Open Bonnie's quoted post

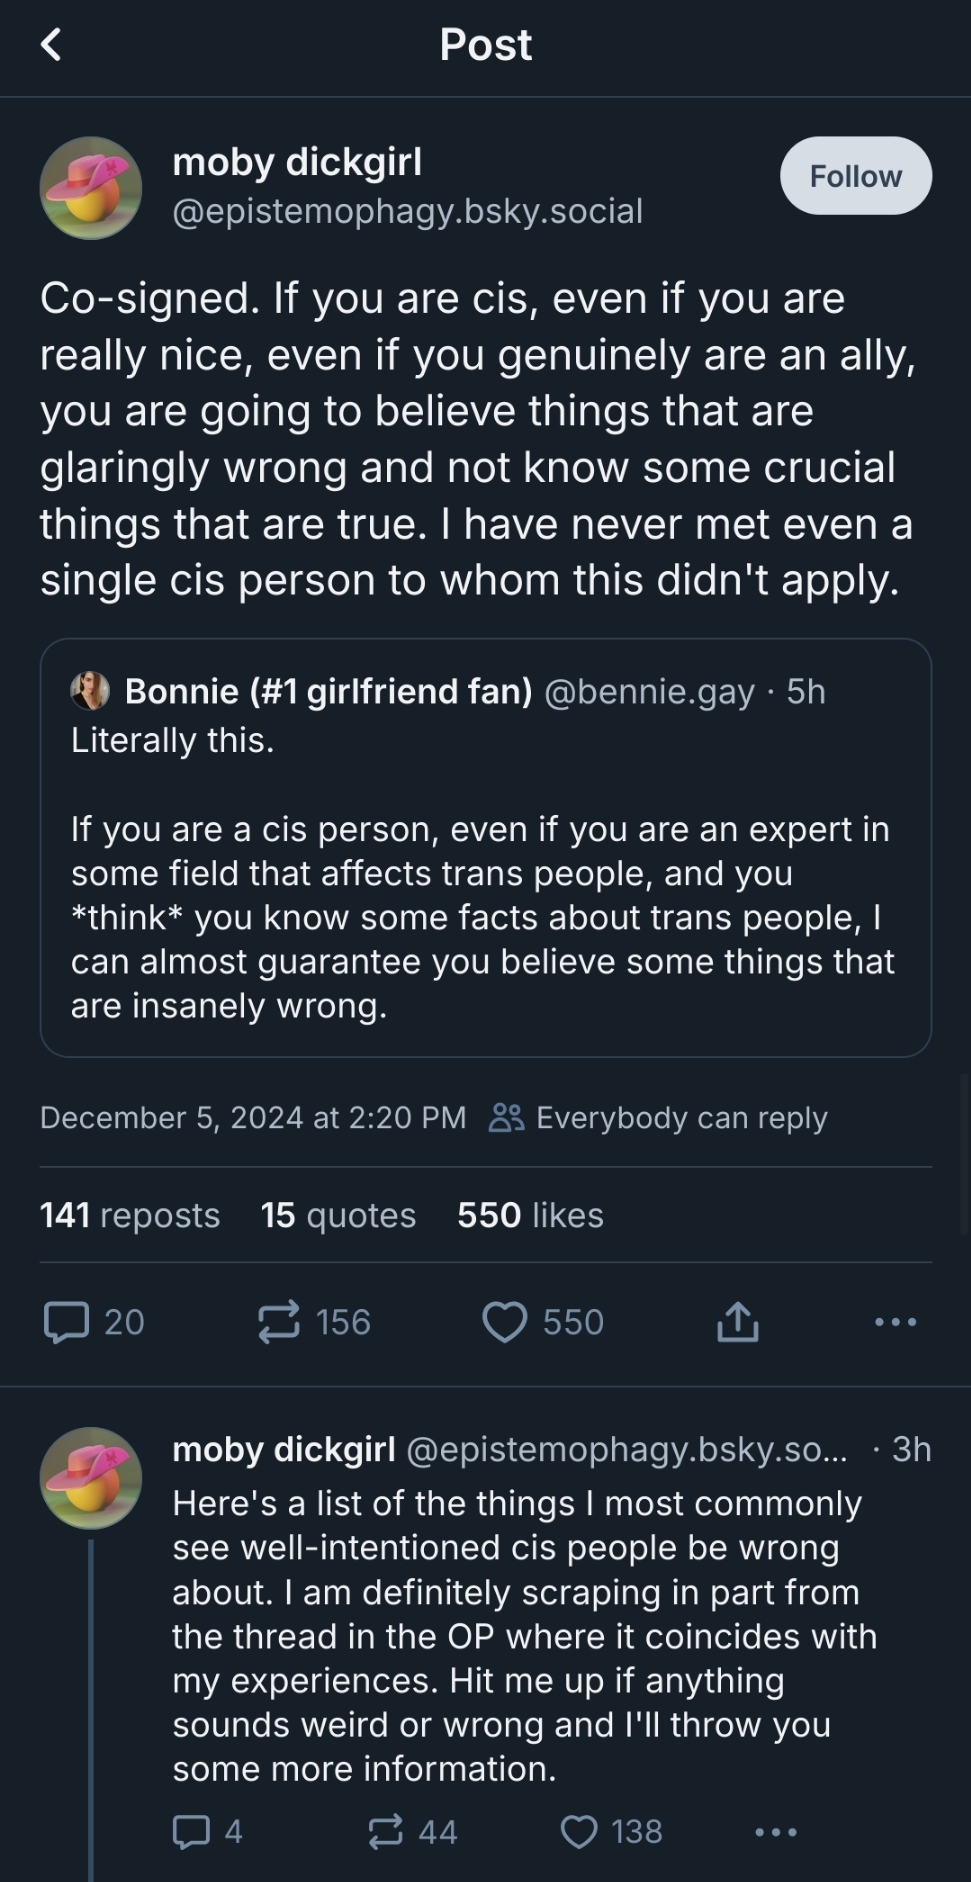[486, 900]
